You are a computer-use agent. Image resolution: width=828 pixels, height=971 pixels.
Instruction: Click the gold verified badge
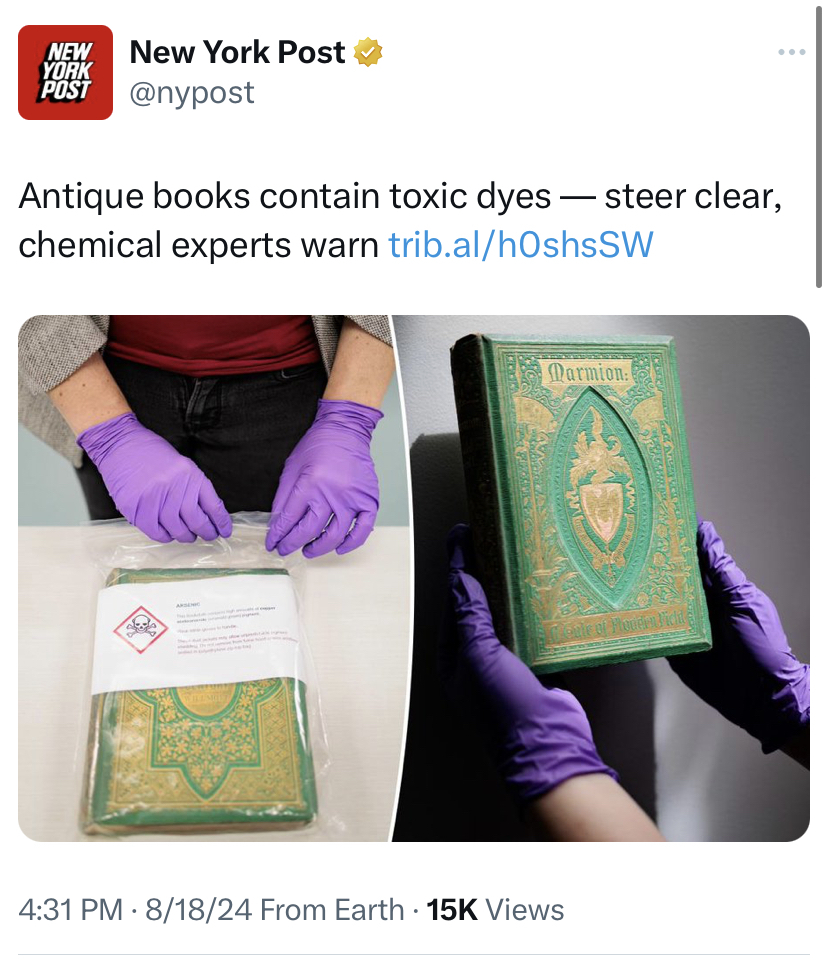coord(368,52)
